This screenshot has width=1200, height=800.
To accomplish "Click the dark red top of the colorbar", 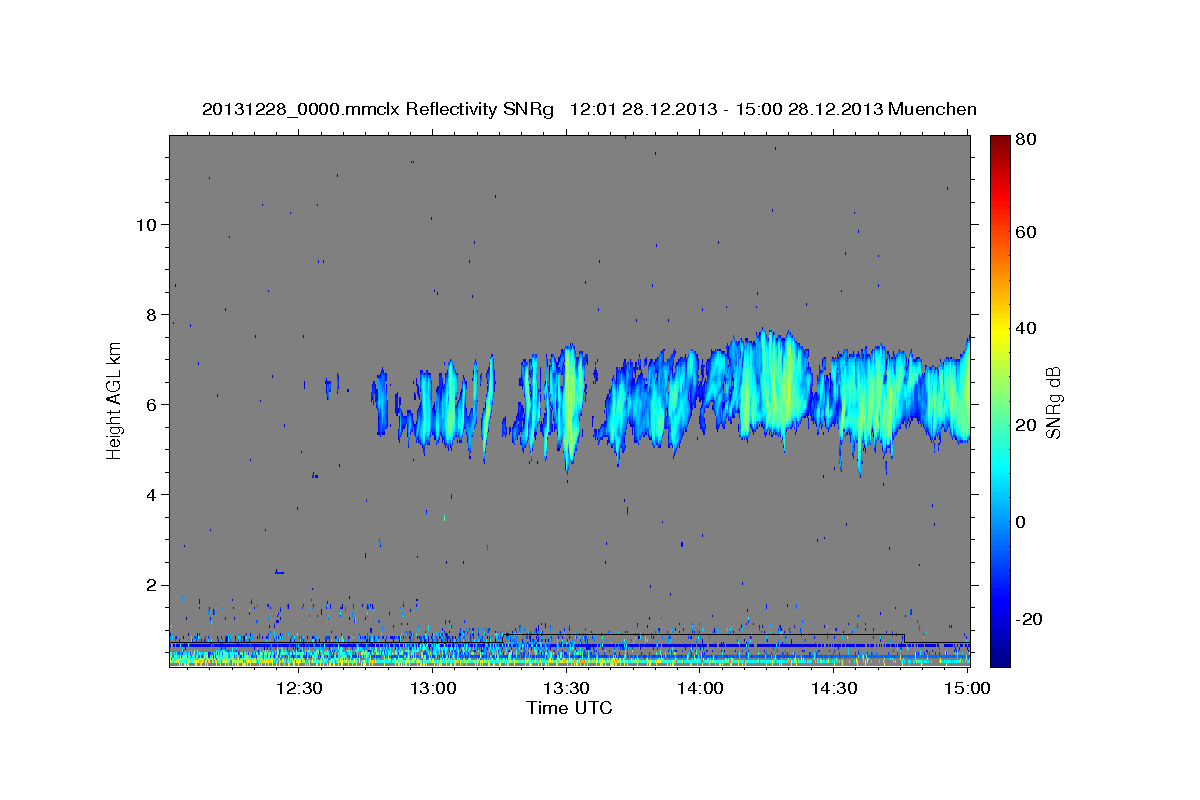I will tap(999, 145).
